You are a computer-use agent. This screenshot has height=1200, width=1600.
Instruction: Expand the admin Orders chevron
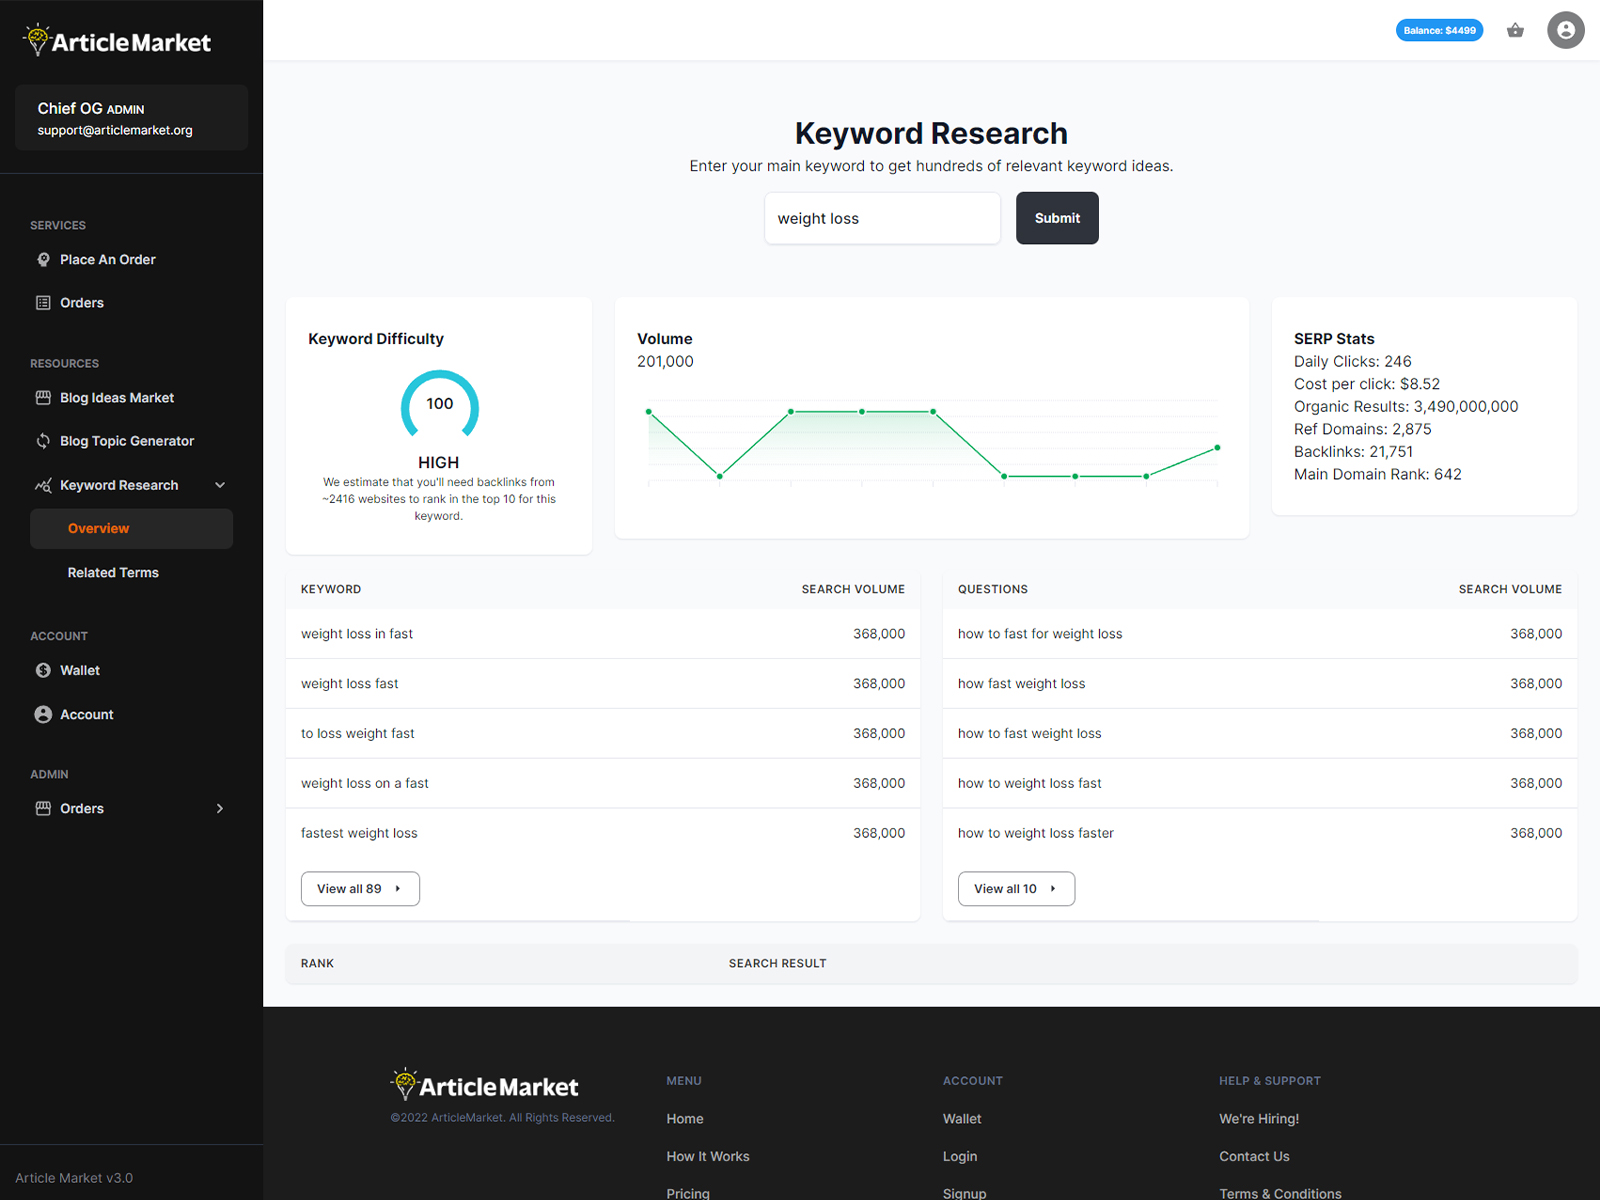(x=219, y=808)
